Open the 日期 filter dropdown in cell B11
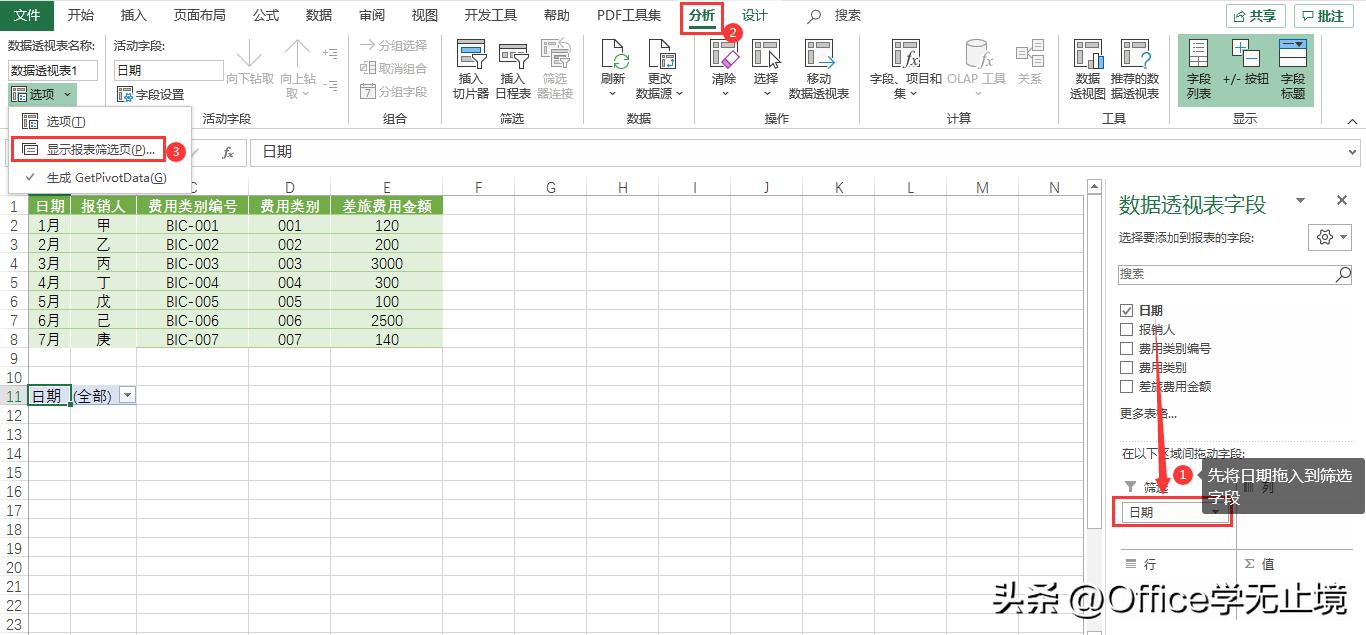The height and width of the screenshot is (635, 1366). tap(127, 395)
